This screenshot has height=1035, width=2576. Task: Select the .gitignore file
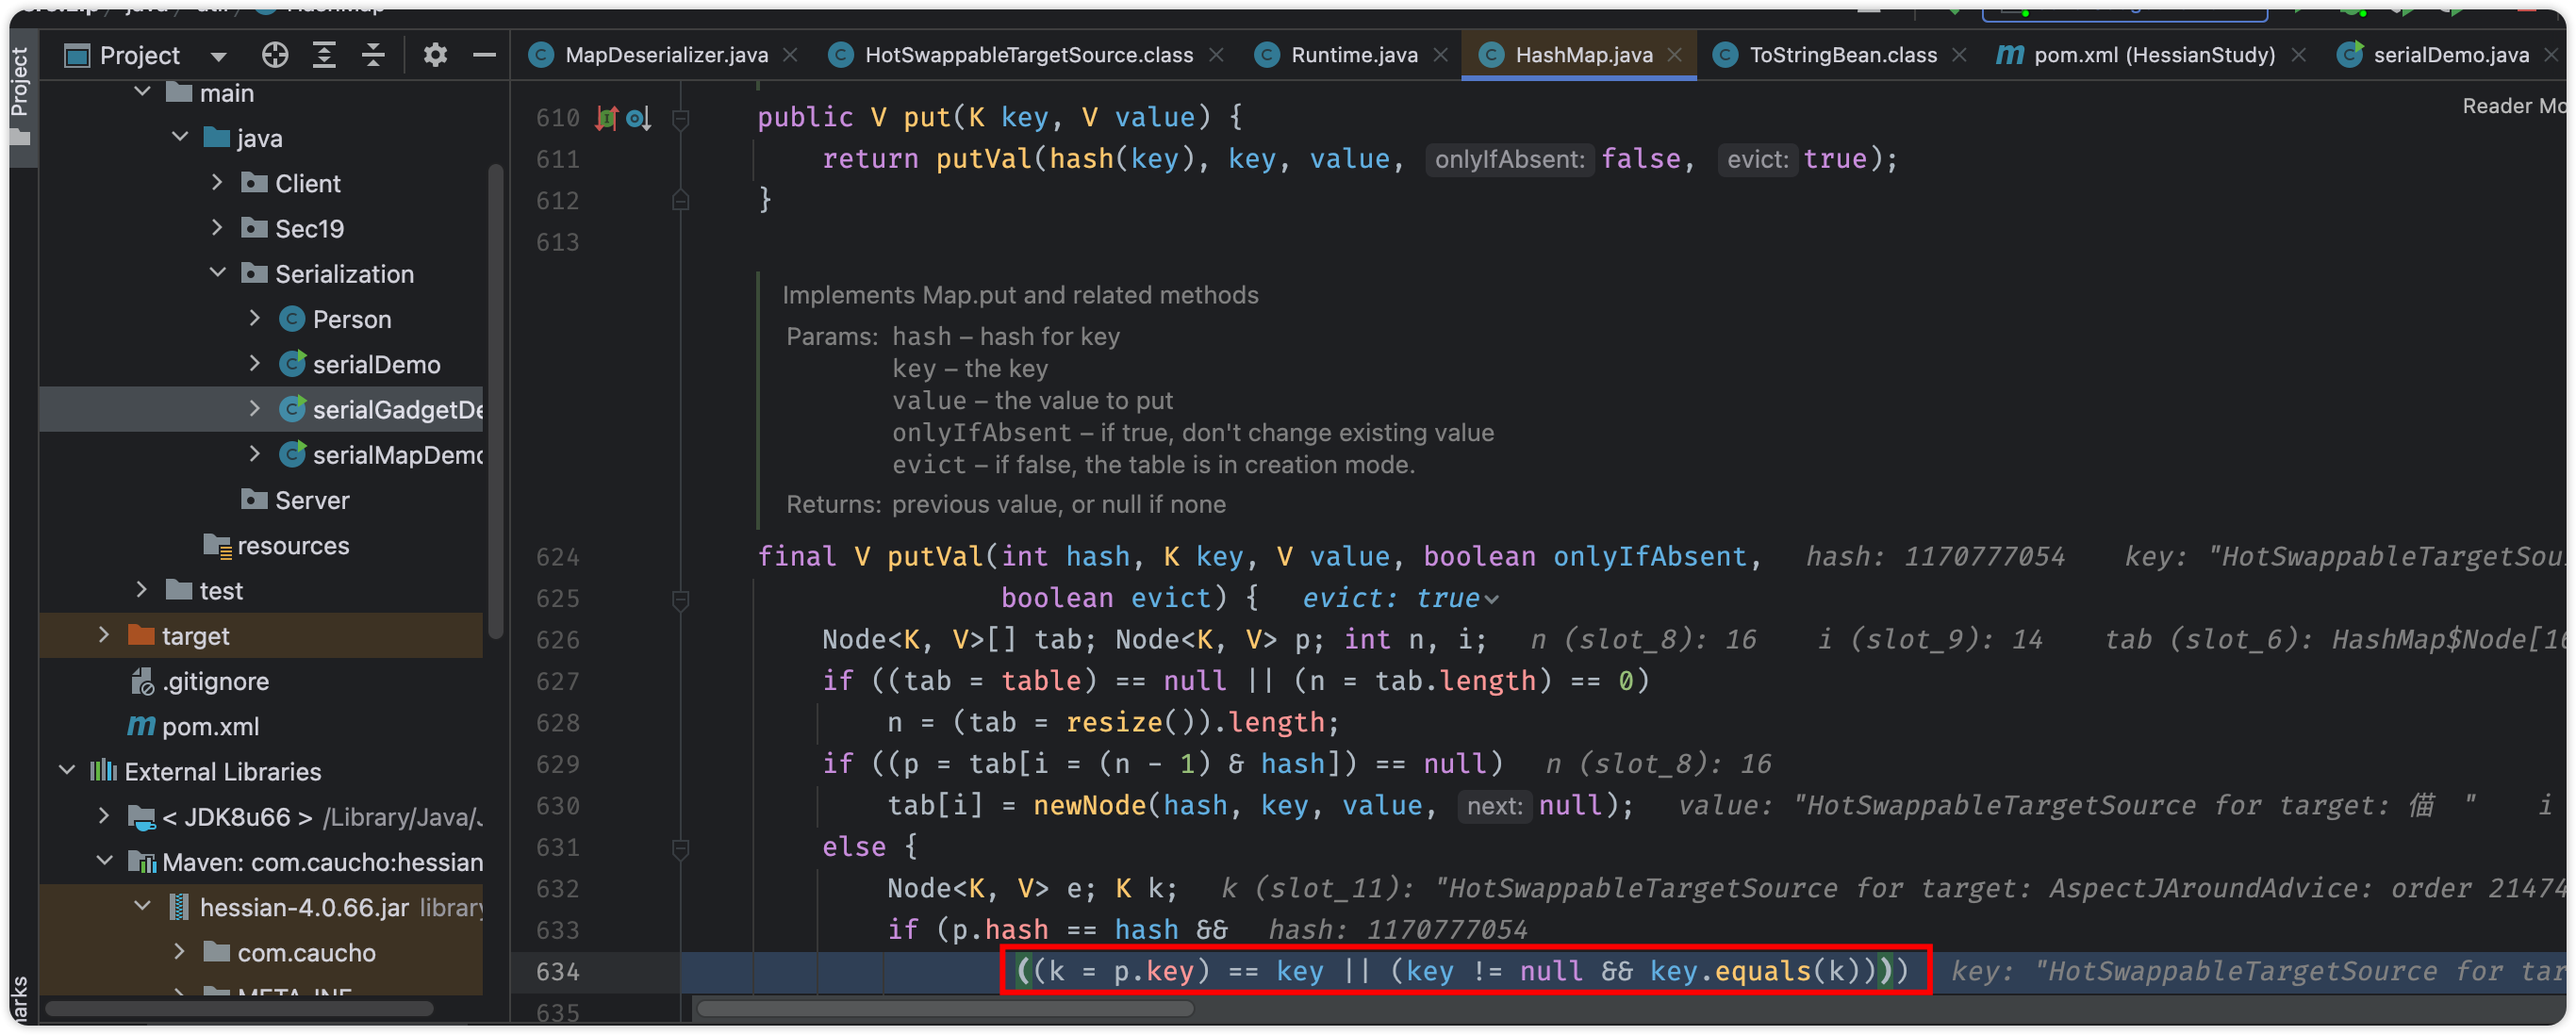pos(215,681)
